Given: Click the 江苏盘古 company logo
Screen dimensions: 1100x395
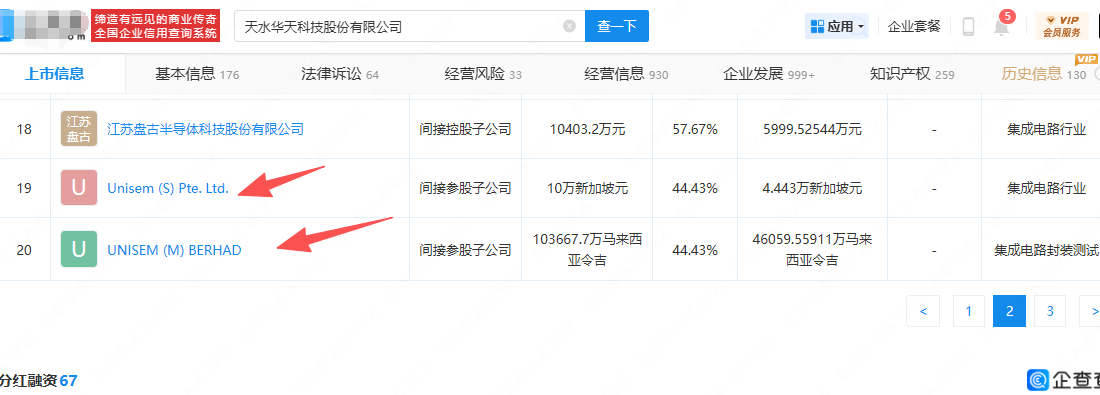Looking at the screenshot, I should [x=79, y=128].
